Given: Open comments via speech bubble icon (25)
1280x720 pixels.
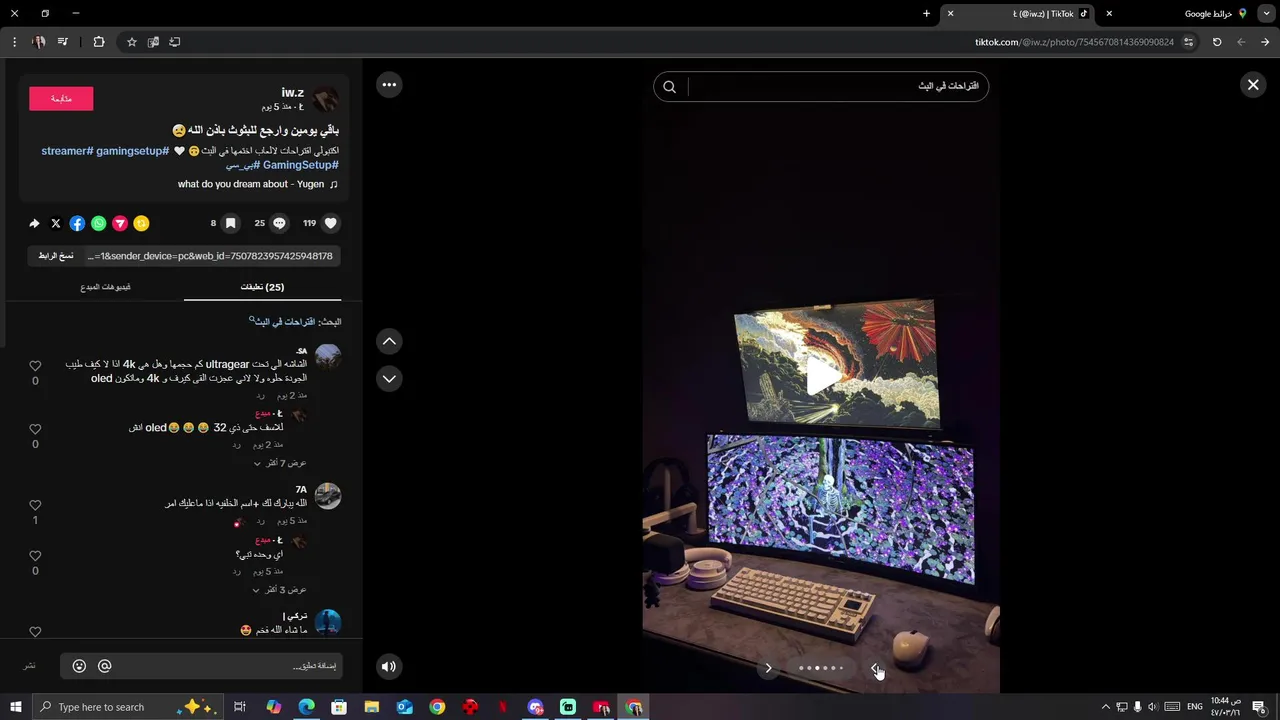Looking at the screenshot, I should pyautogui.click(x=280, y=223).
